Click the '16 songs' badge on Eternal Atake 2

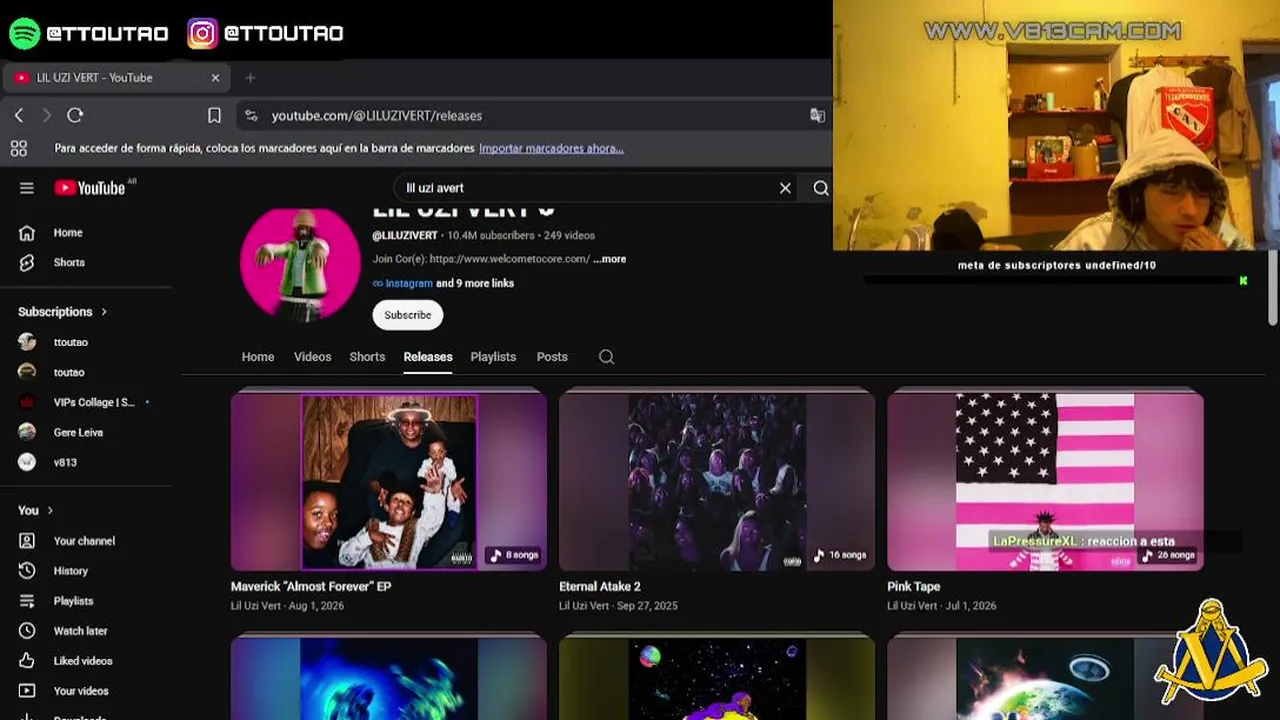pyautogui.click(x=840, y=555)
